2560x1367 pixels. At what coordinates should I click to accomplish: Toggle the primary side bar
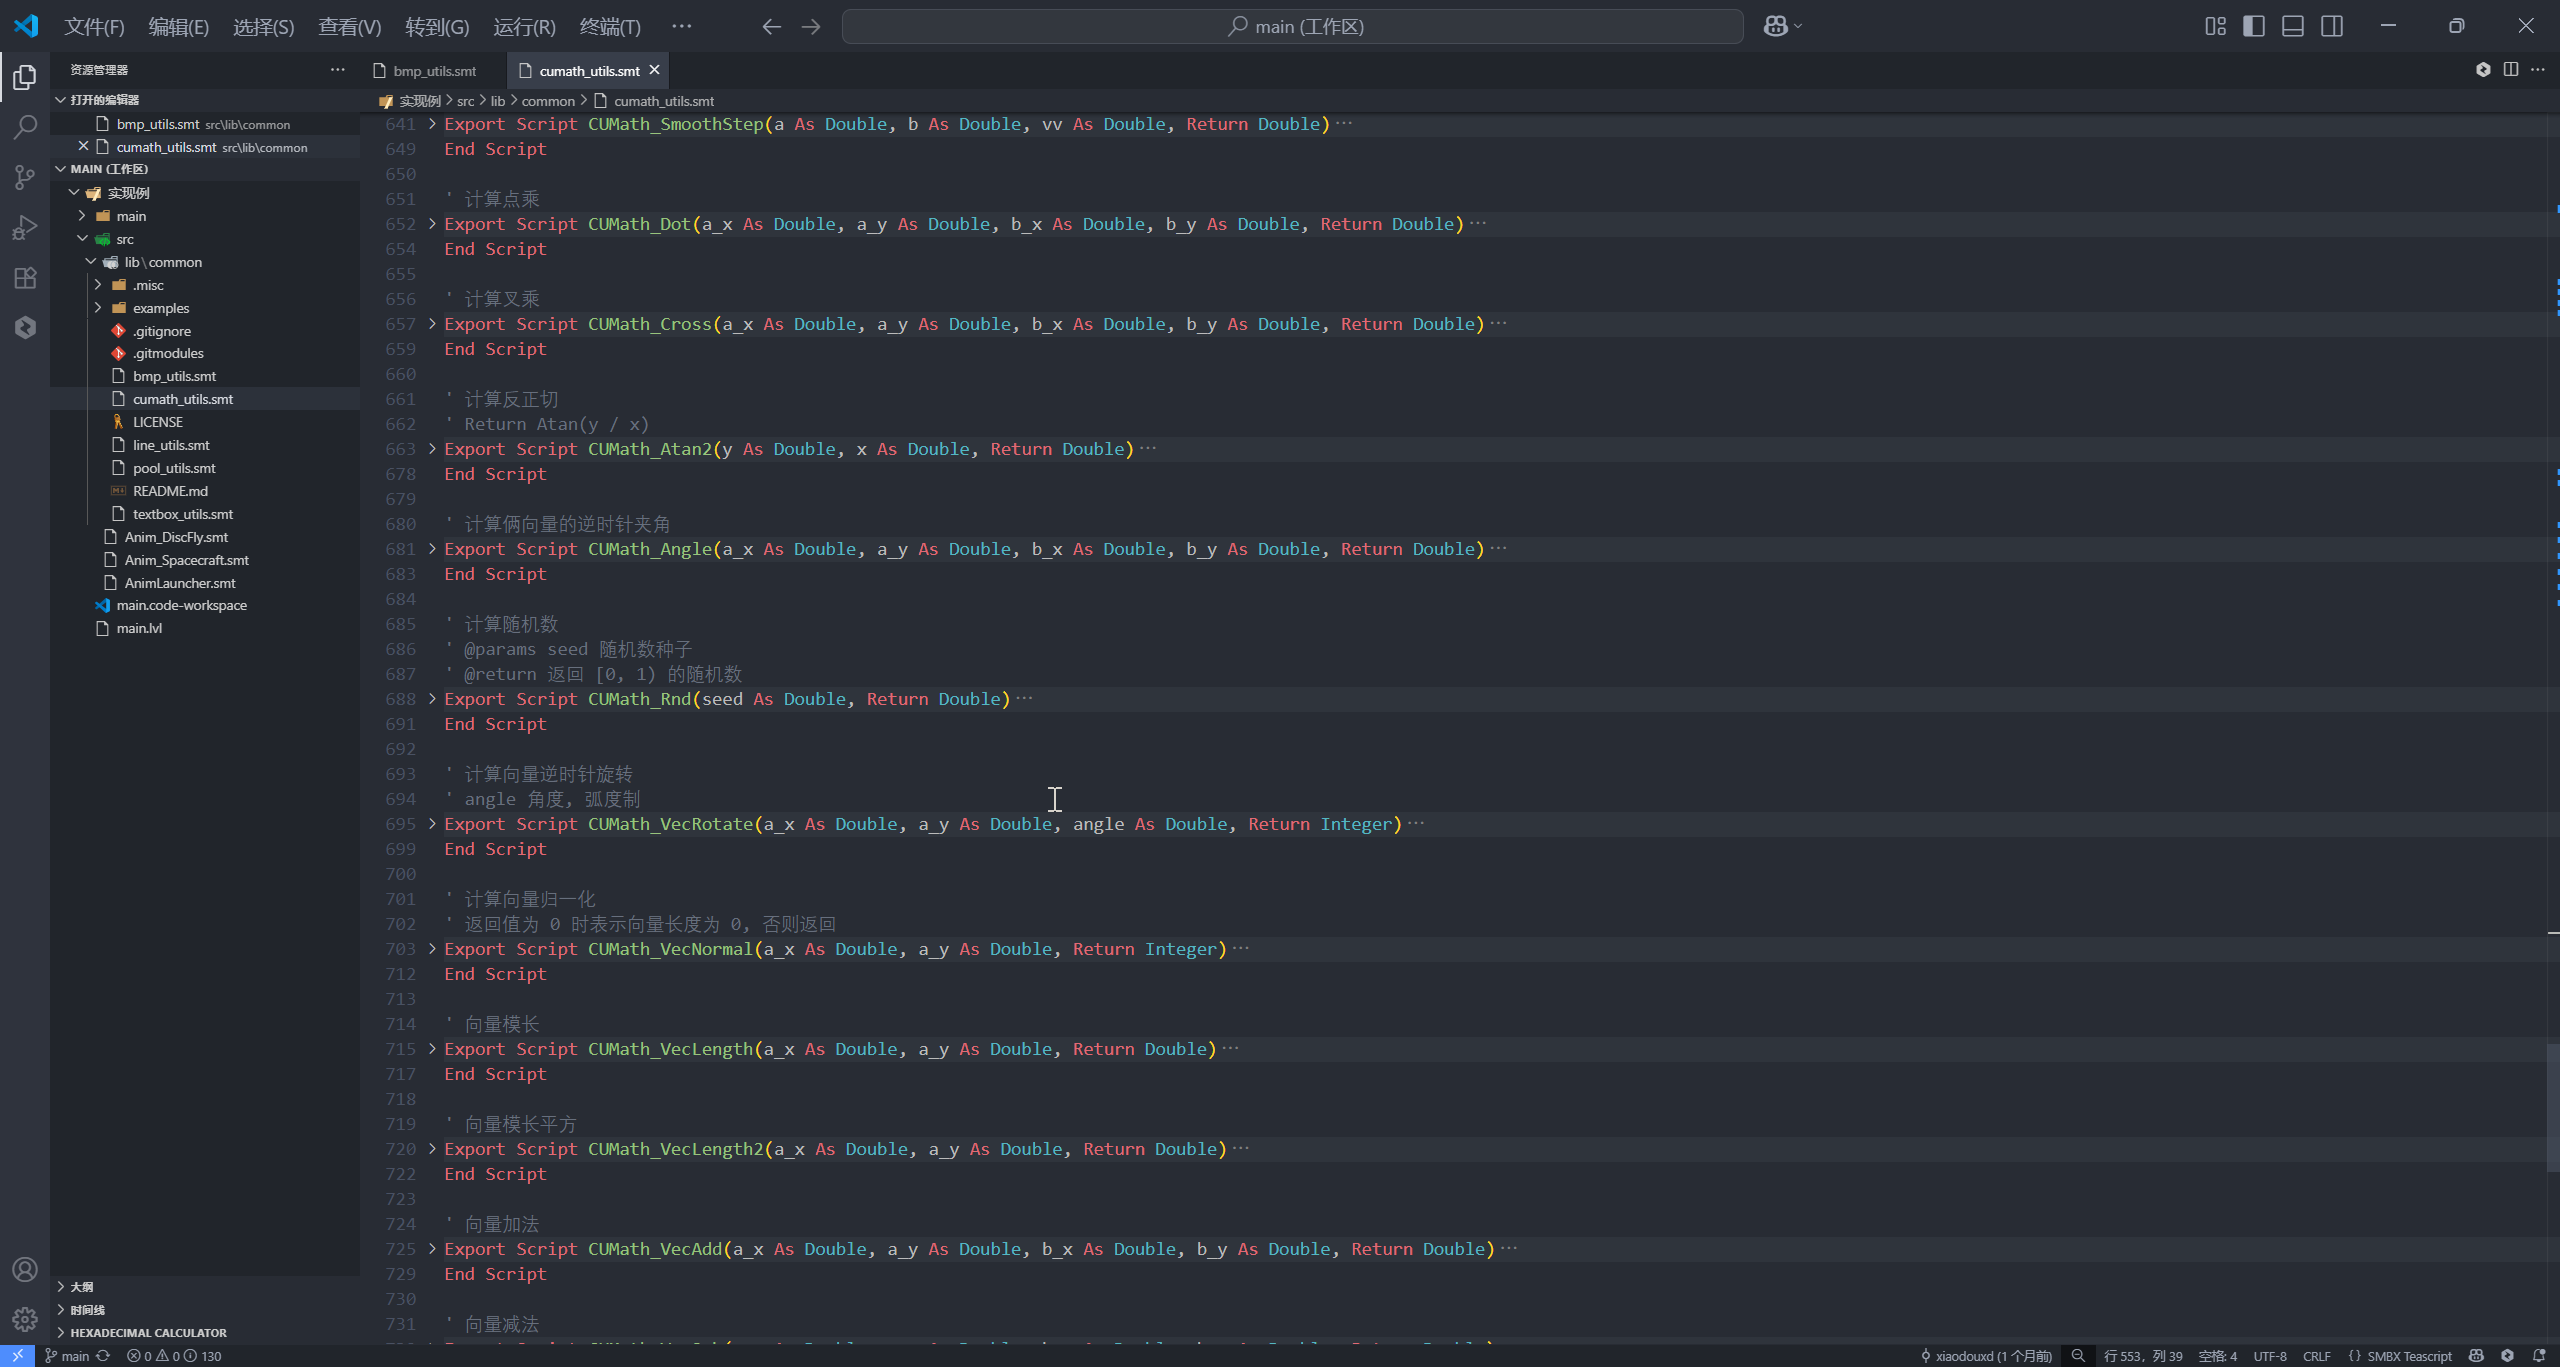(x=2254, y=27)
